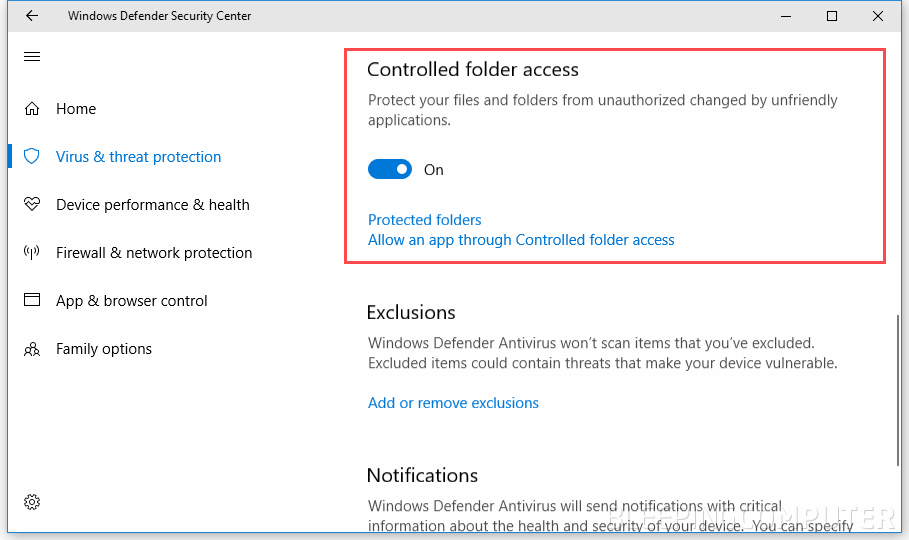Click the App & browser control window icon
Image resolution: width=909 pixels, height=540 pixels.
tap(32, 301)
